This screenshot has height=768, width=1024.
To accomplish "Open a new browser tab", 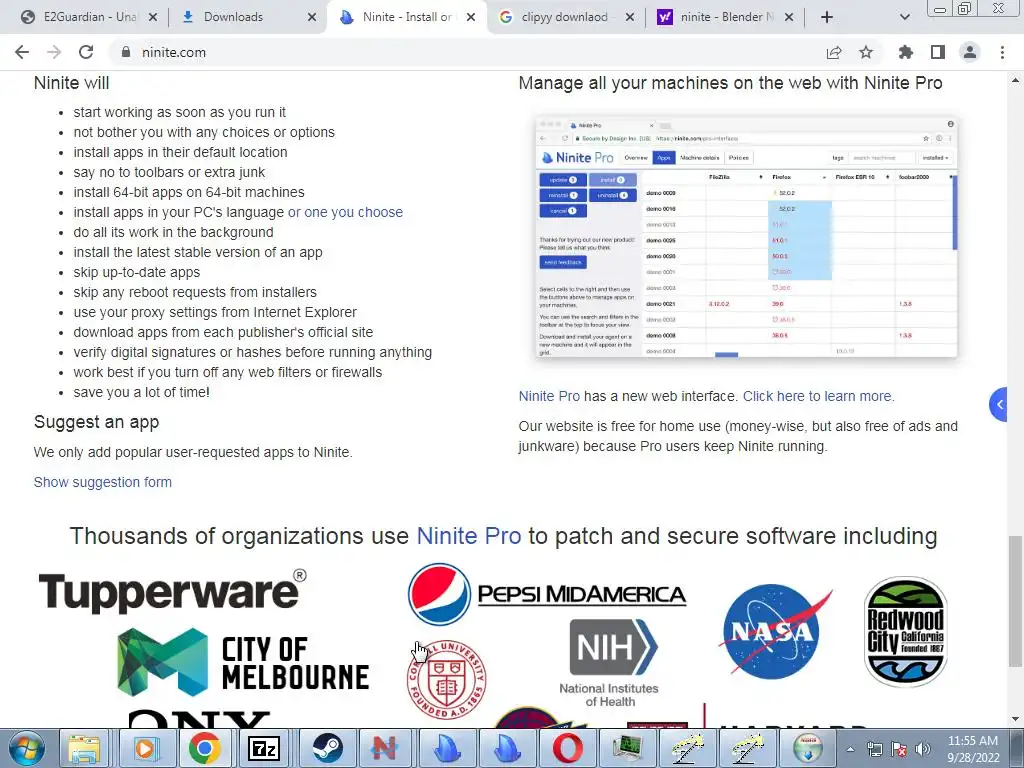I will point(827,17).
